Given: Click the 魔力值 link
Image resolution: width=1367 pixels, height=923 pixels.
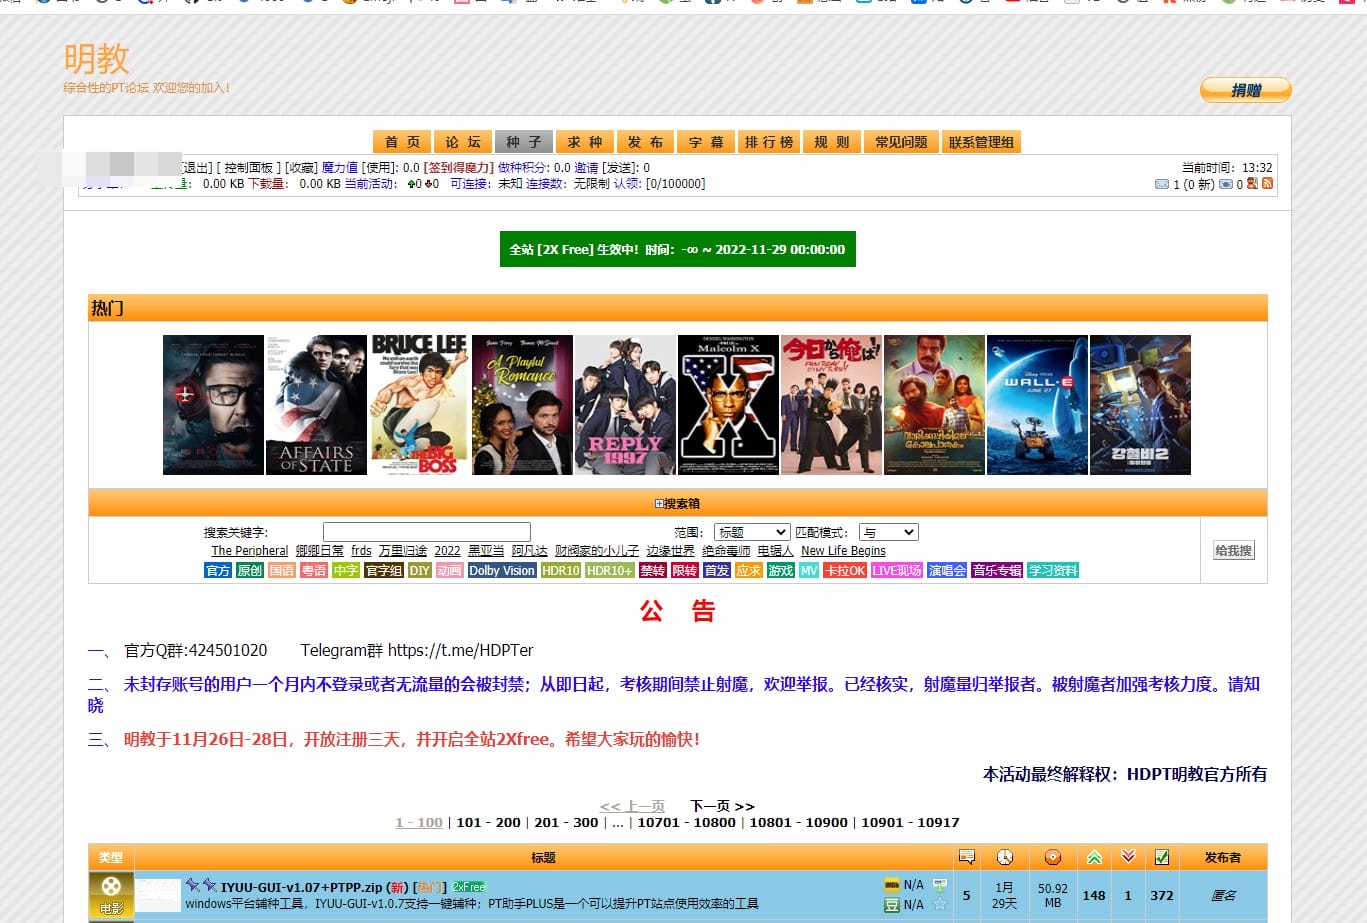Looking at the screenshot, I should [340, 168].
